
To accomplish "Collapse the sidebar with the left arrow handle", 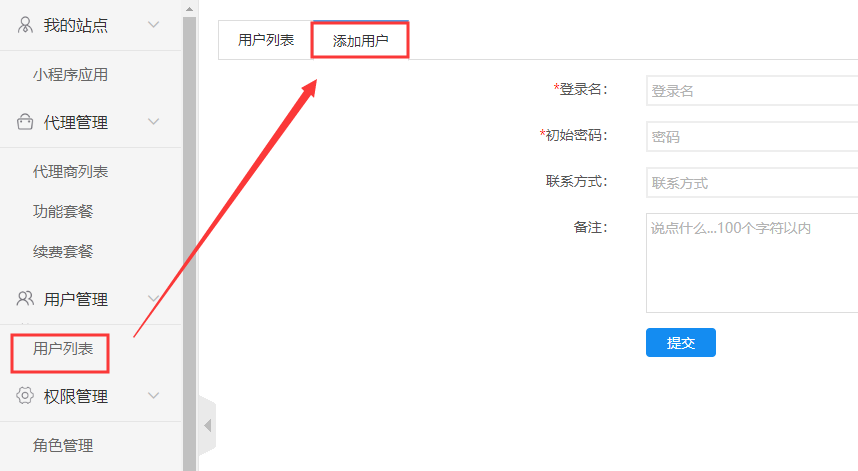I will pos(208,426).
